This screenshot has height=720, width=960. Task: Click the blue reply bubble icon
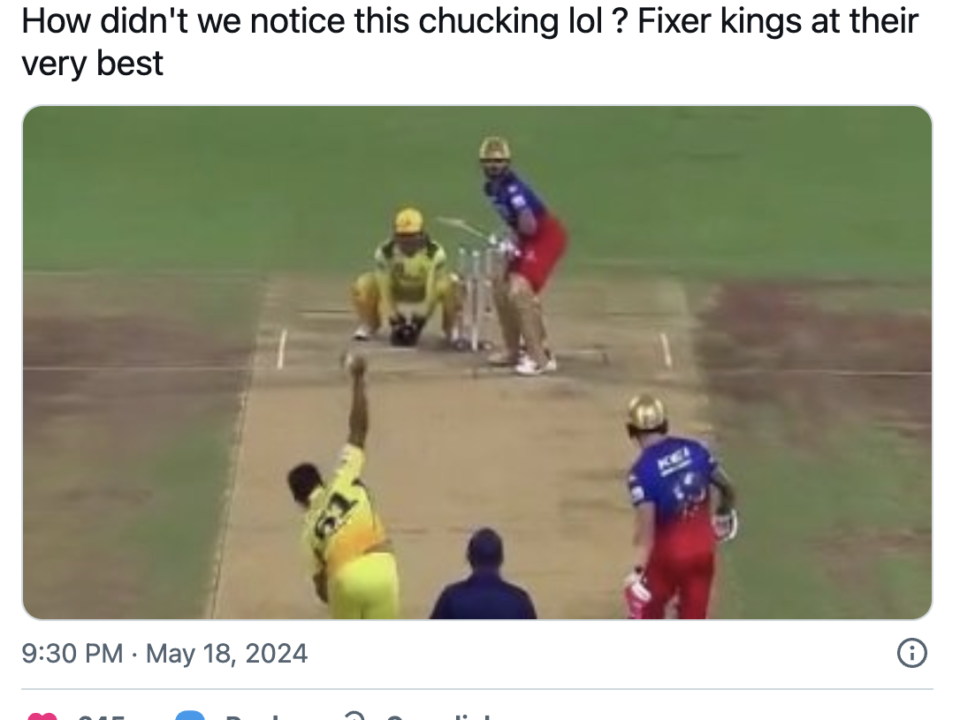click(190, 715)
